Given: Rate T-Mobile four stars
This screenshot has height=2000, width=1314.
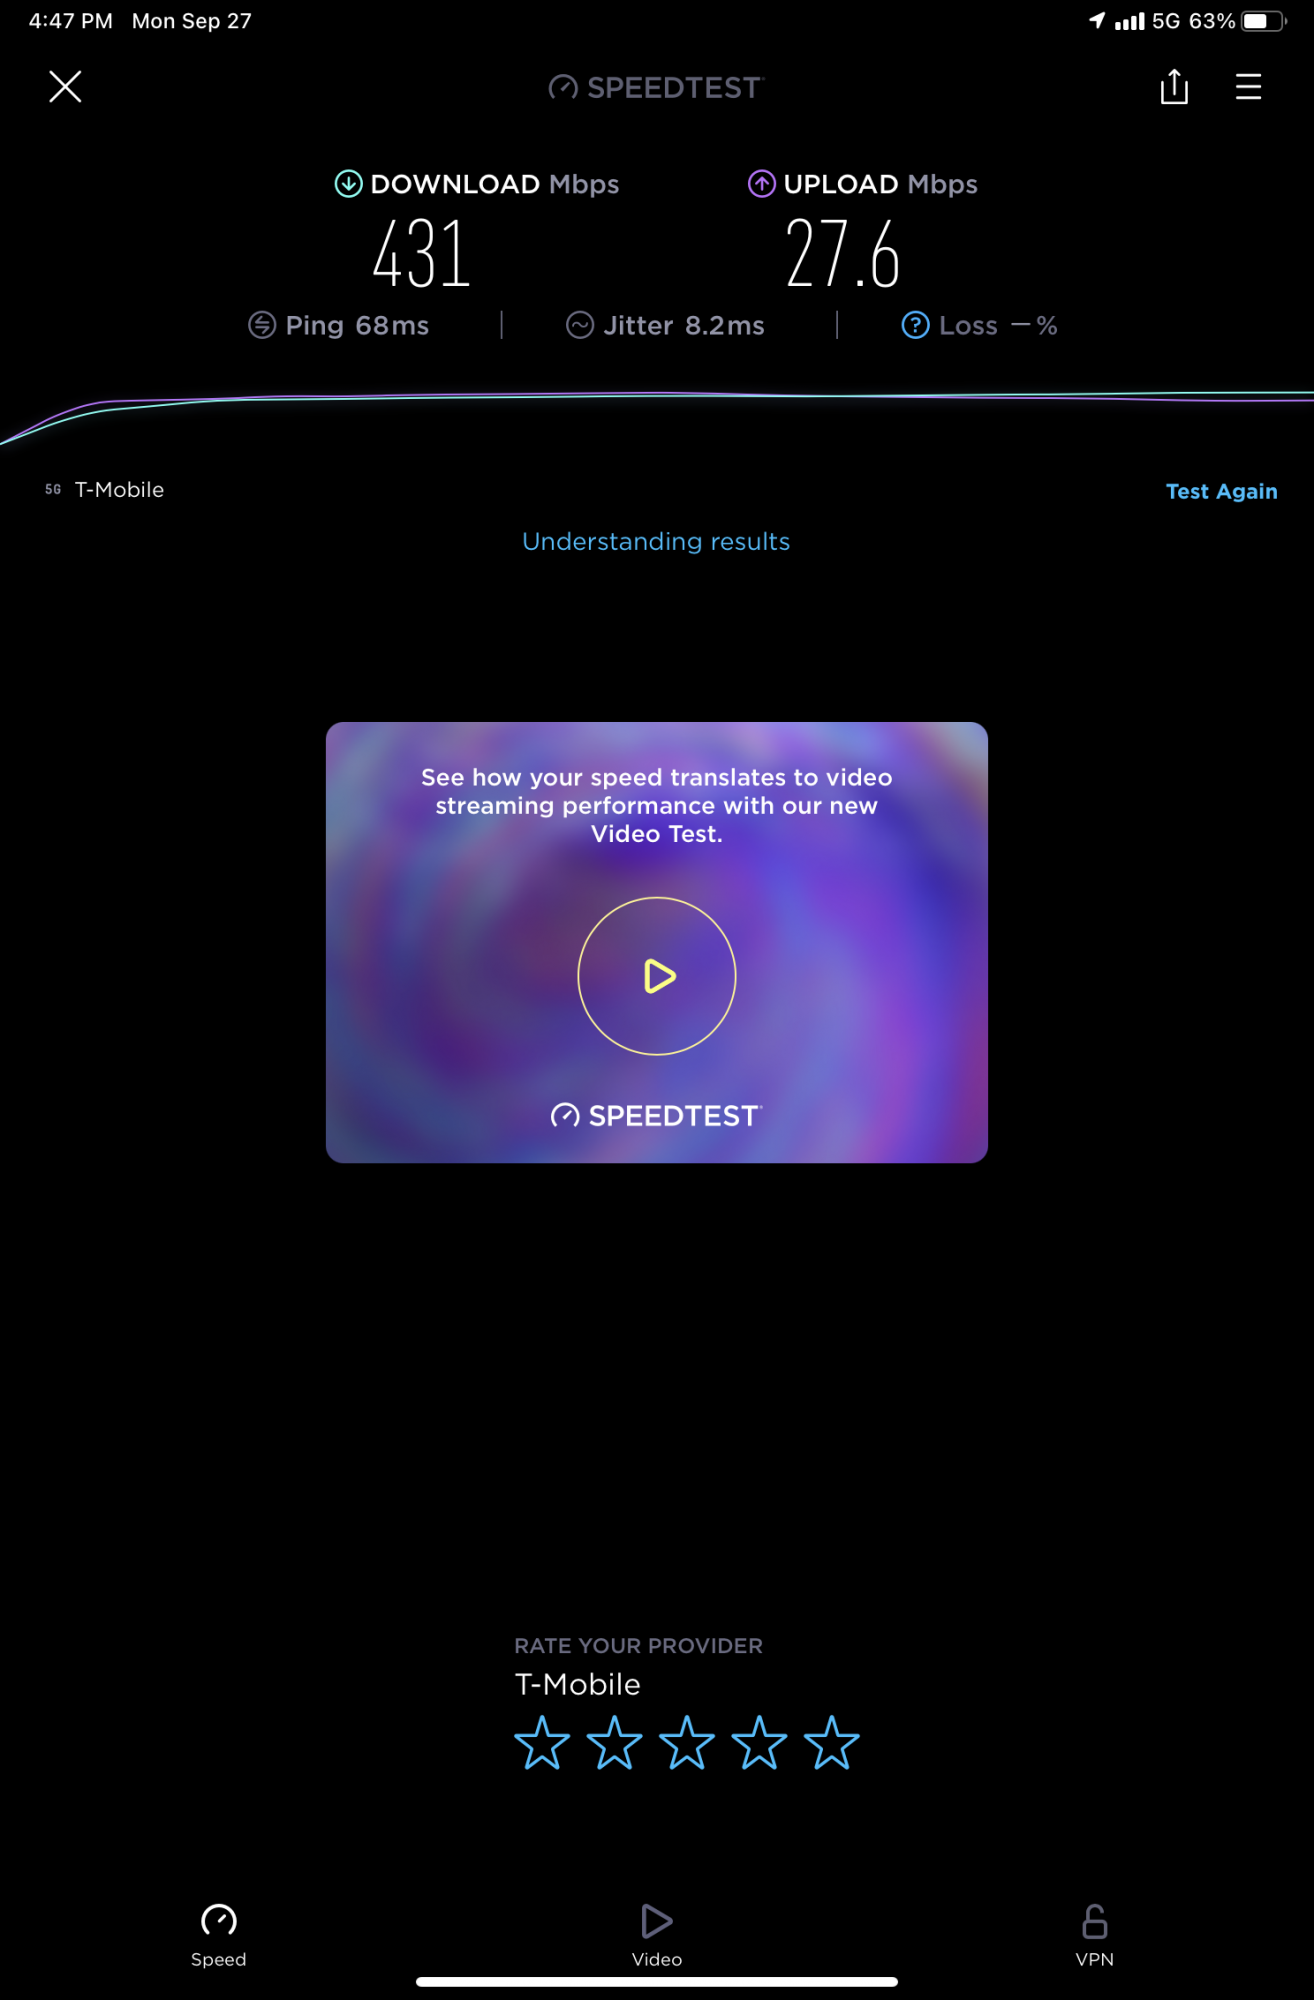Looking at the screenshot, I should [x=759, y=1743].
